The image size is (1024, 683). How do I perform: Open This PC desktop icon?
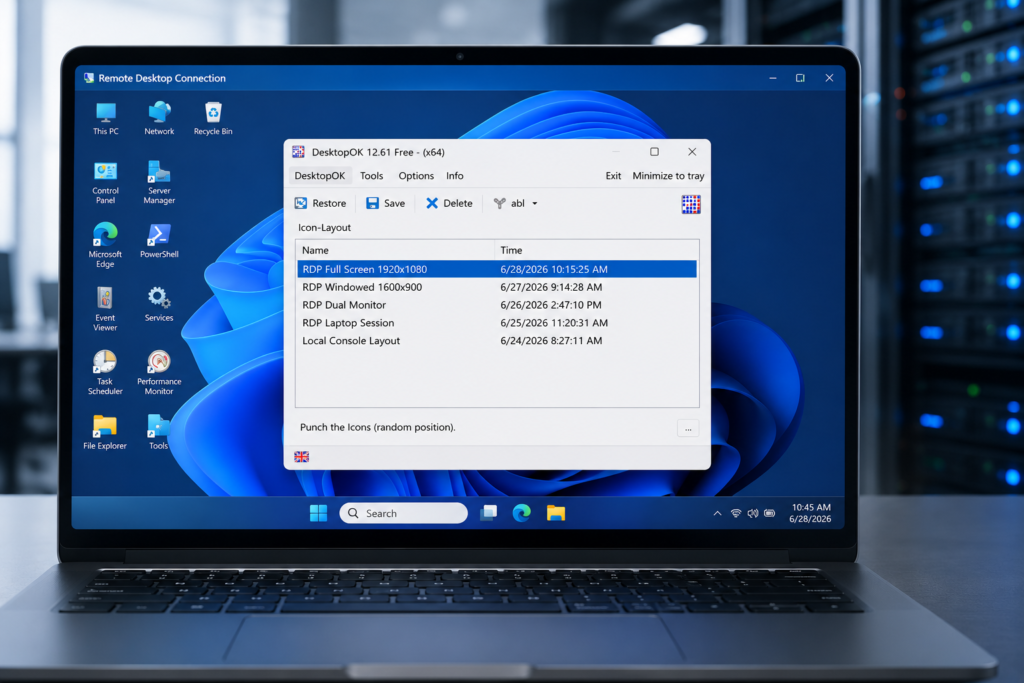point(105,118)
